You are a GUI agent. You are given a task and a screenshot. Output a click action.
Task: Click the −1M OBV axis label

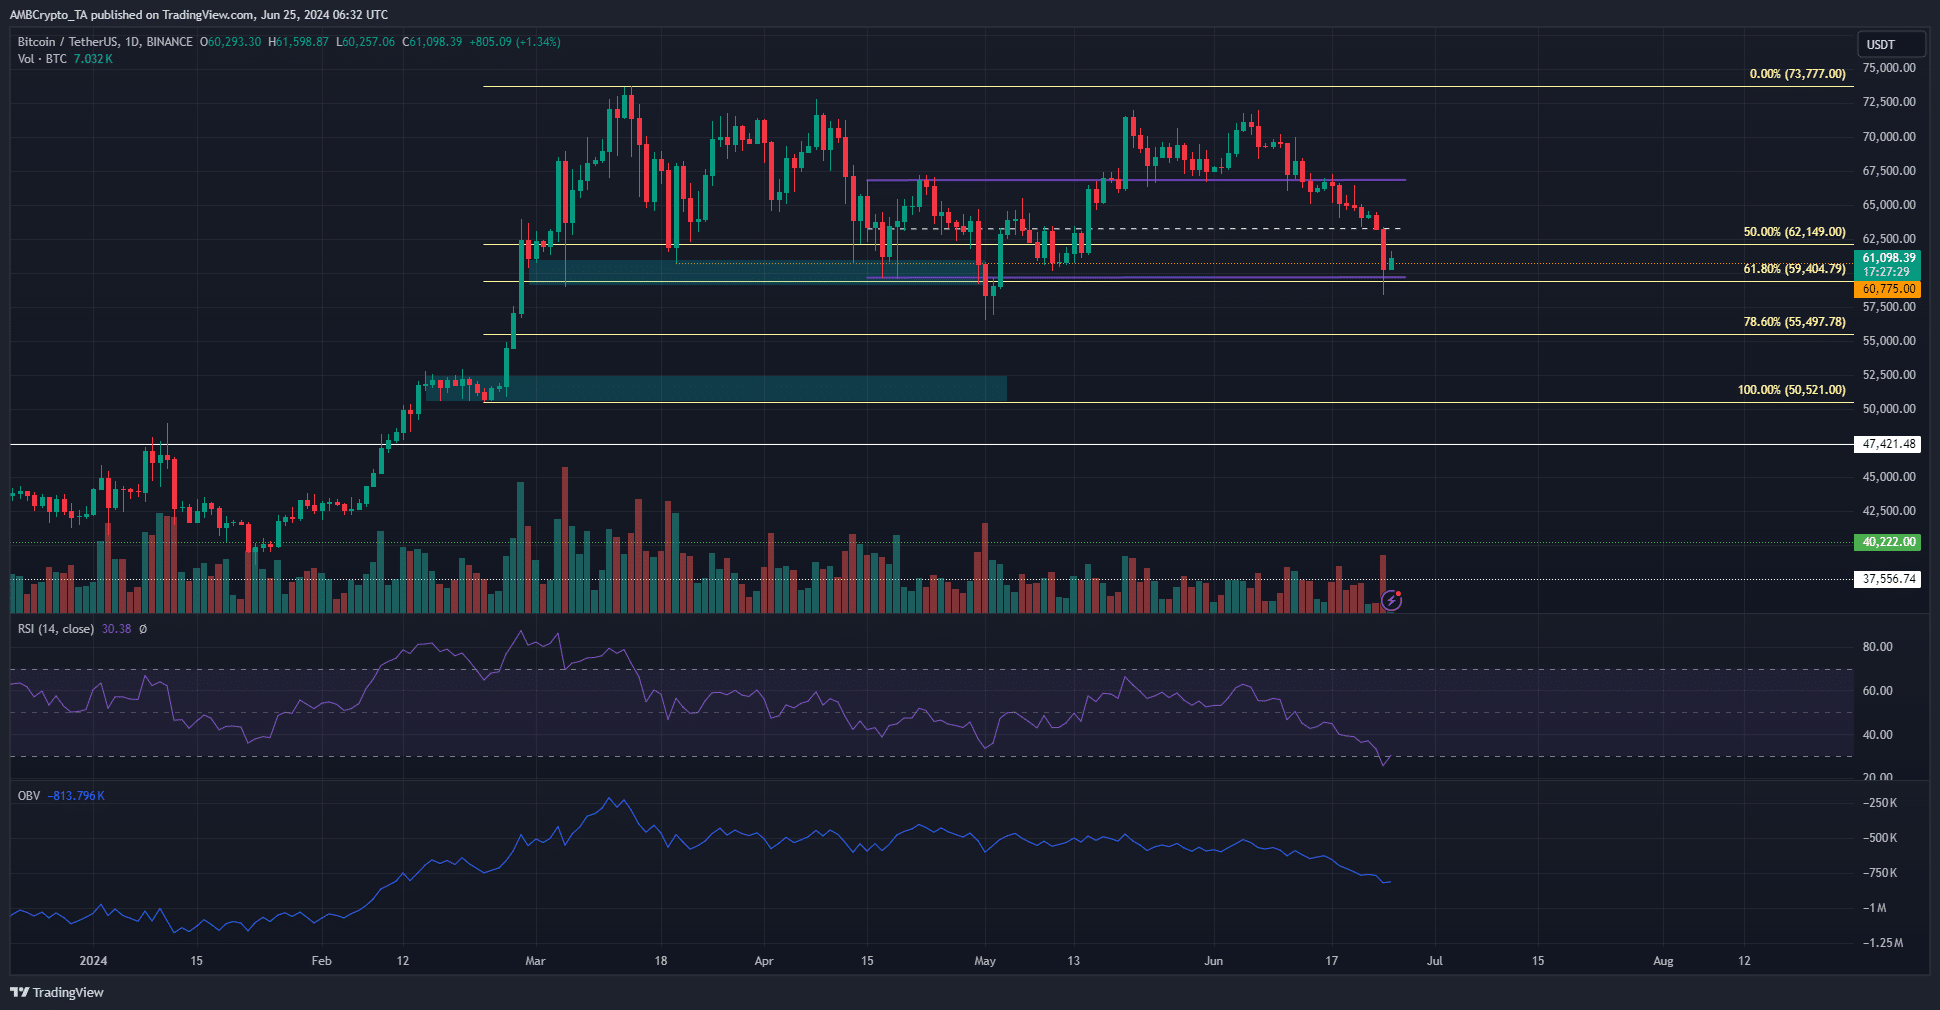click(1874, 908)
